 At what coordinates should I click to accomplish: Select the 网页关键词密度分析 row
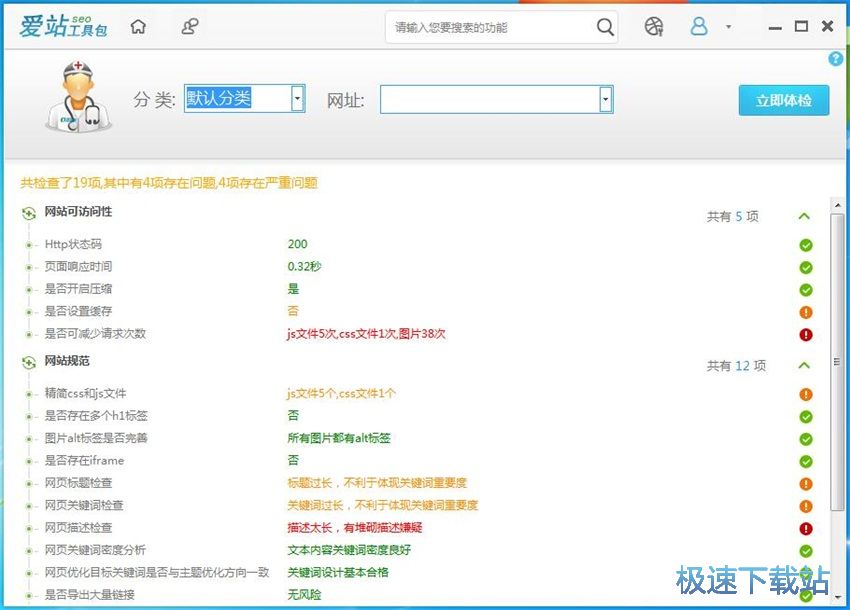(420, 550)
